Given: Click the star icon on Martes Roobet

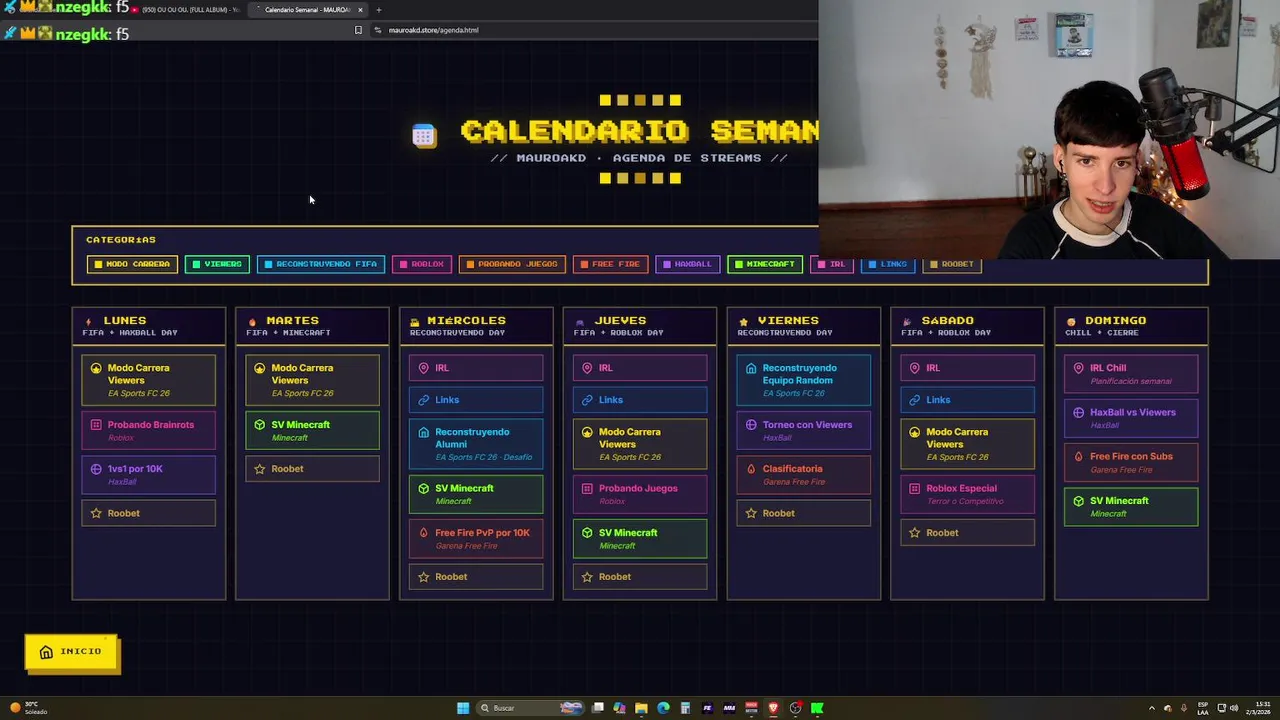Looking at the screenshot, I should pyautogui.click(x=260, y=469).
